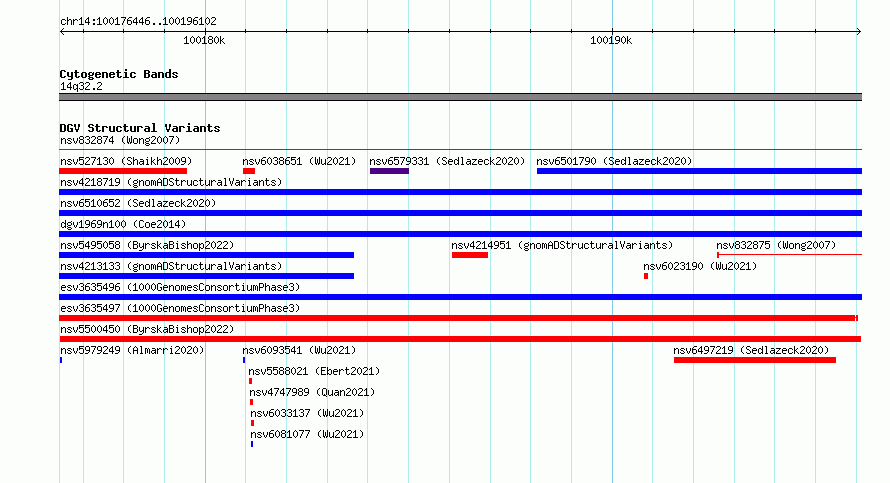Click the nsv5588021 (Ebert2021) label

[x=314, y=371]
